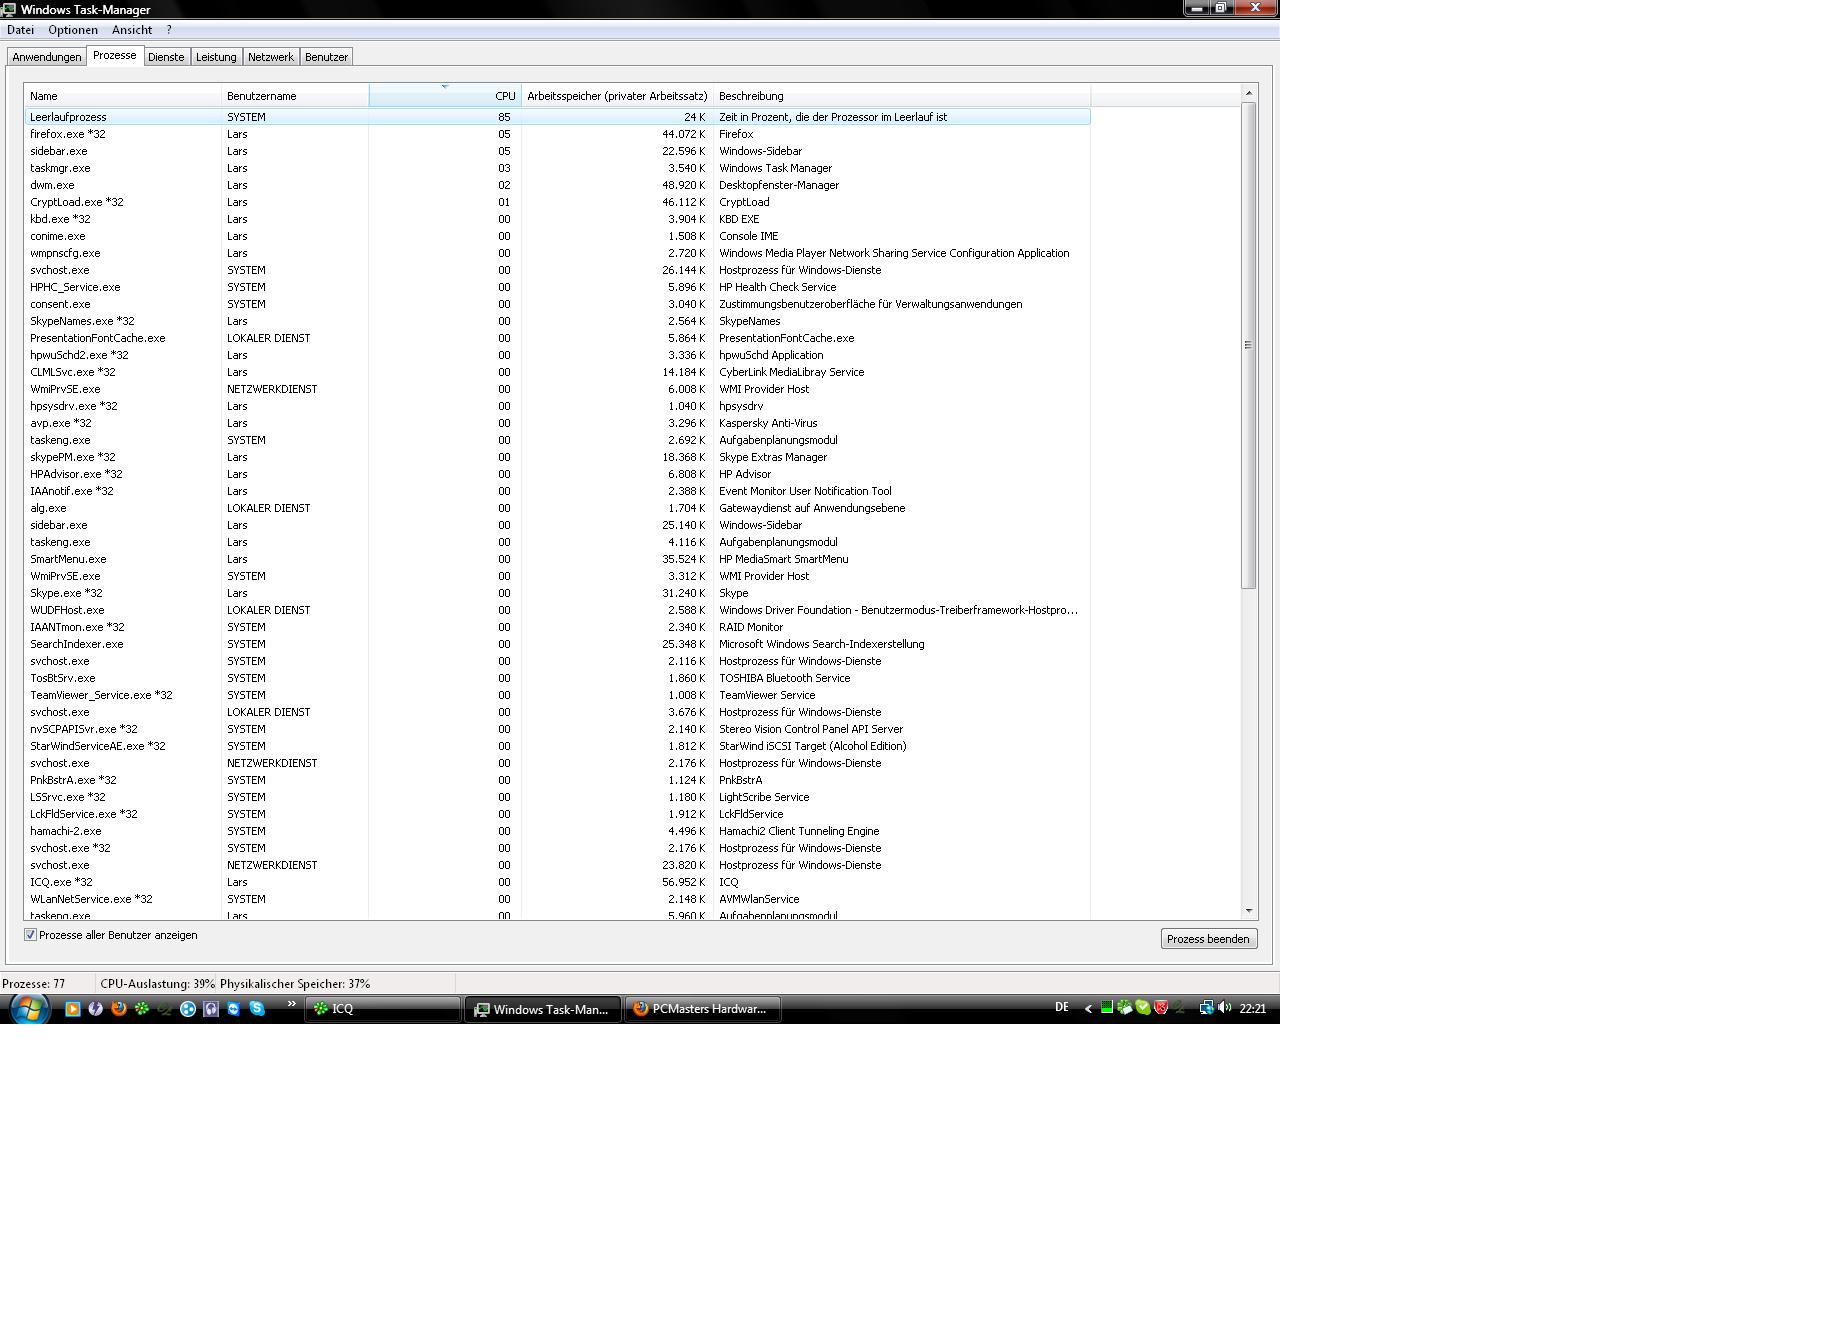Image resolution: width=1845 pixels, height=1317 pixels.
Task: Select the taskmgr.exe process
Action: click(x=557, y=168)
